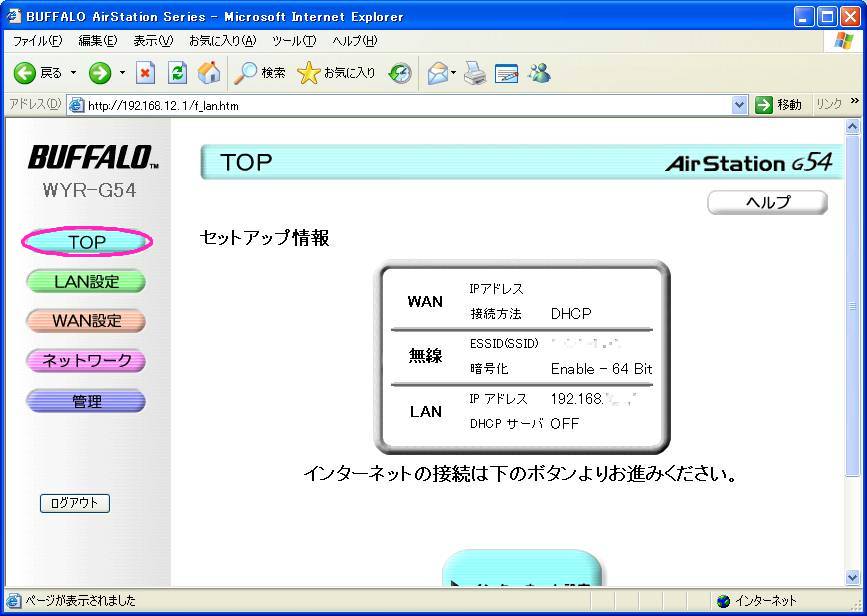The image size is (867, 616).
Task: Click the Messenger toolbar icon
Action: [x=540, y=73]
